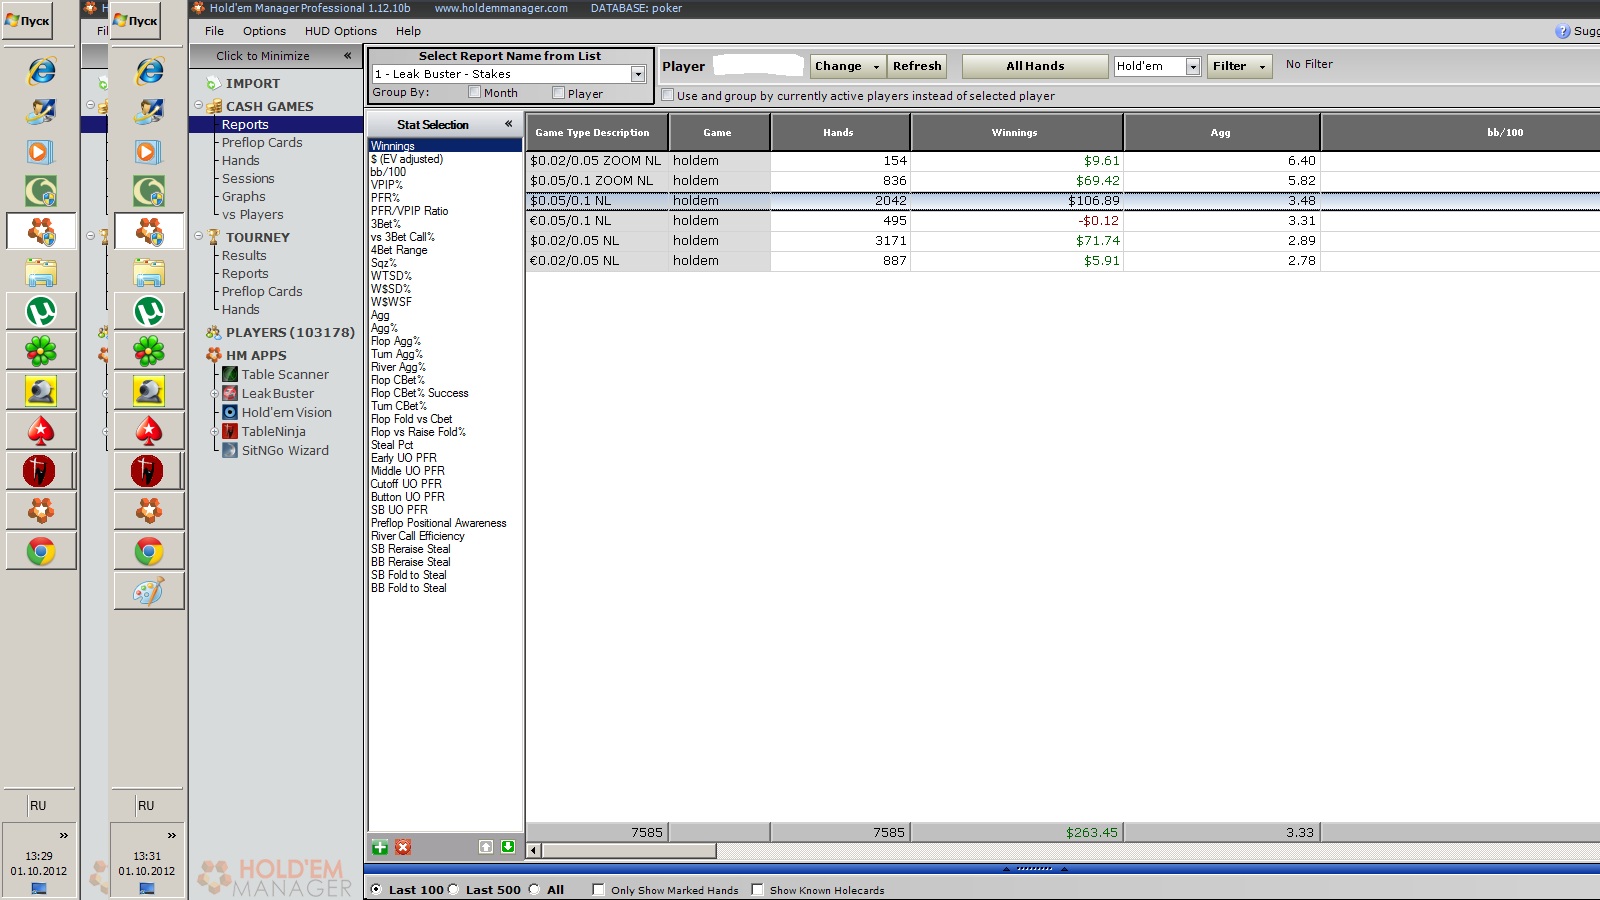
Task: Sort by the Winnings column header
Action: pyautogui.click(x=1016, y=132)
